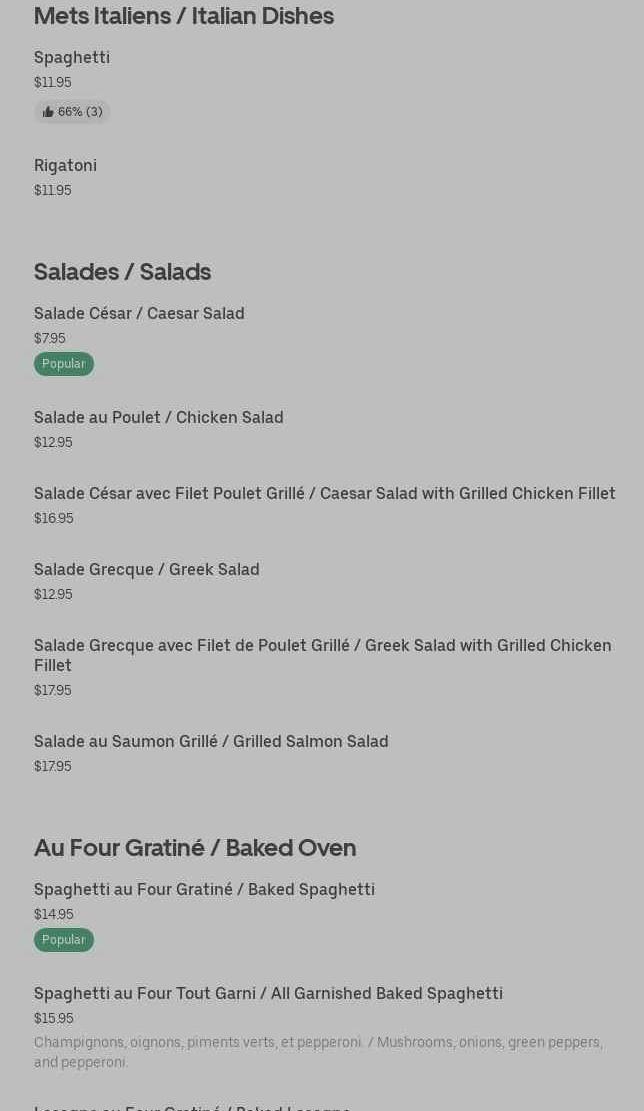The image size is (644, 1111).
Task: Select Salade Grecque / Greek Salad
Action: [147, 569]
